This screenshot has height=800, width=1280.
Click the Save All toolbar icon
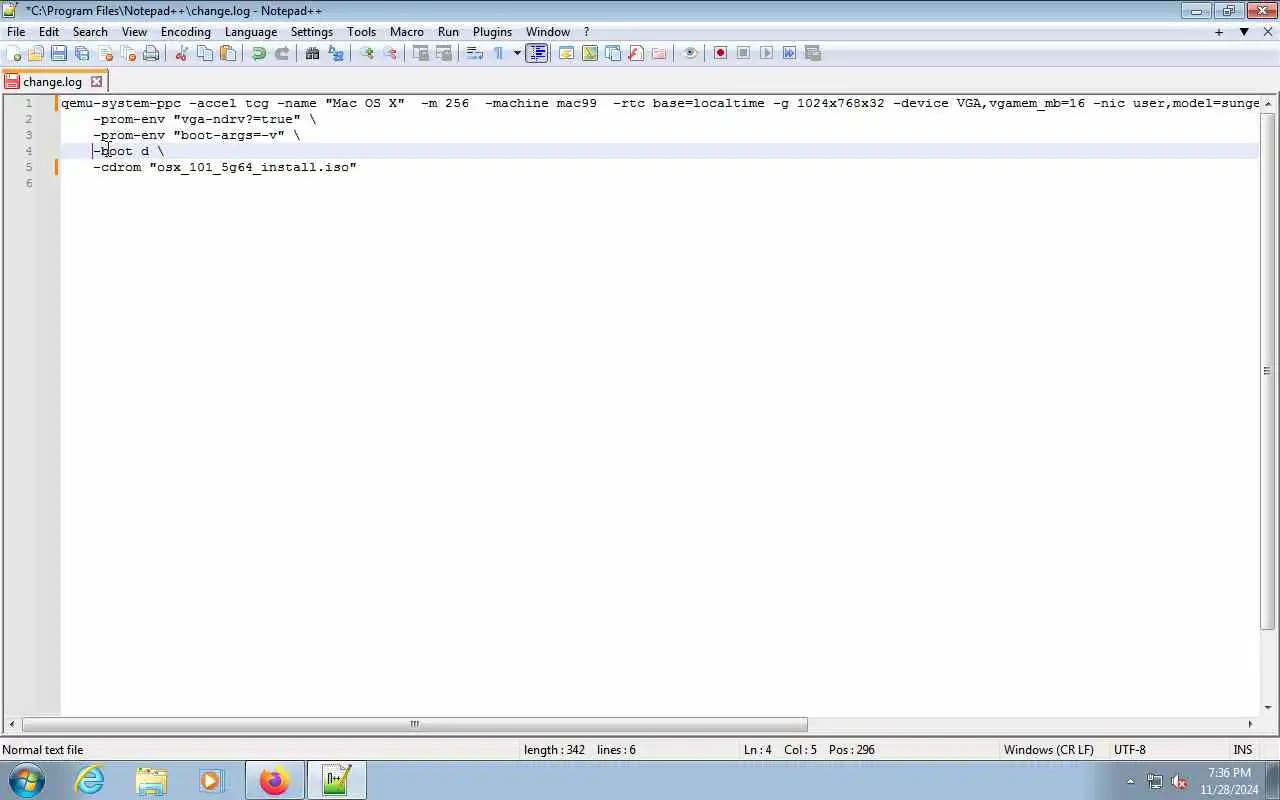point(82,53)
